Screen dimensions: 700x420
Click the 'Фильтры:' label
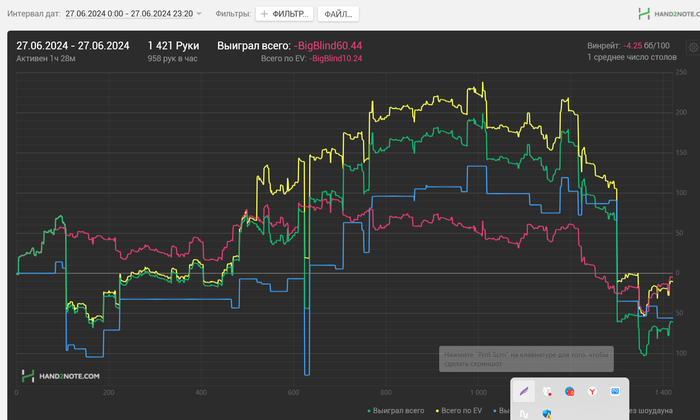(233, 14)
